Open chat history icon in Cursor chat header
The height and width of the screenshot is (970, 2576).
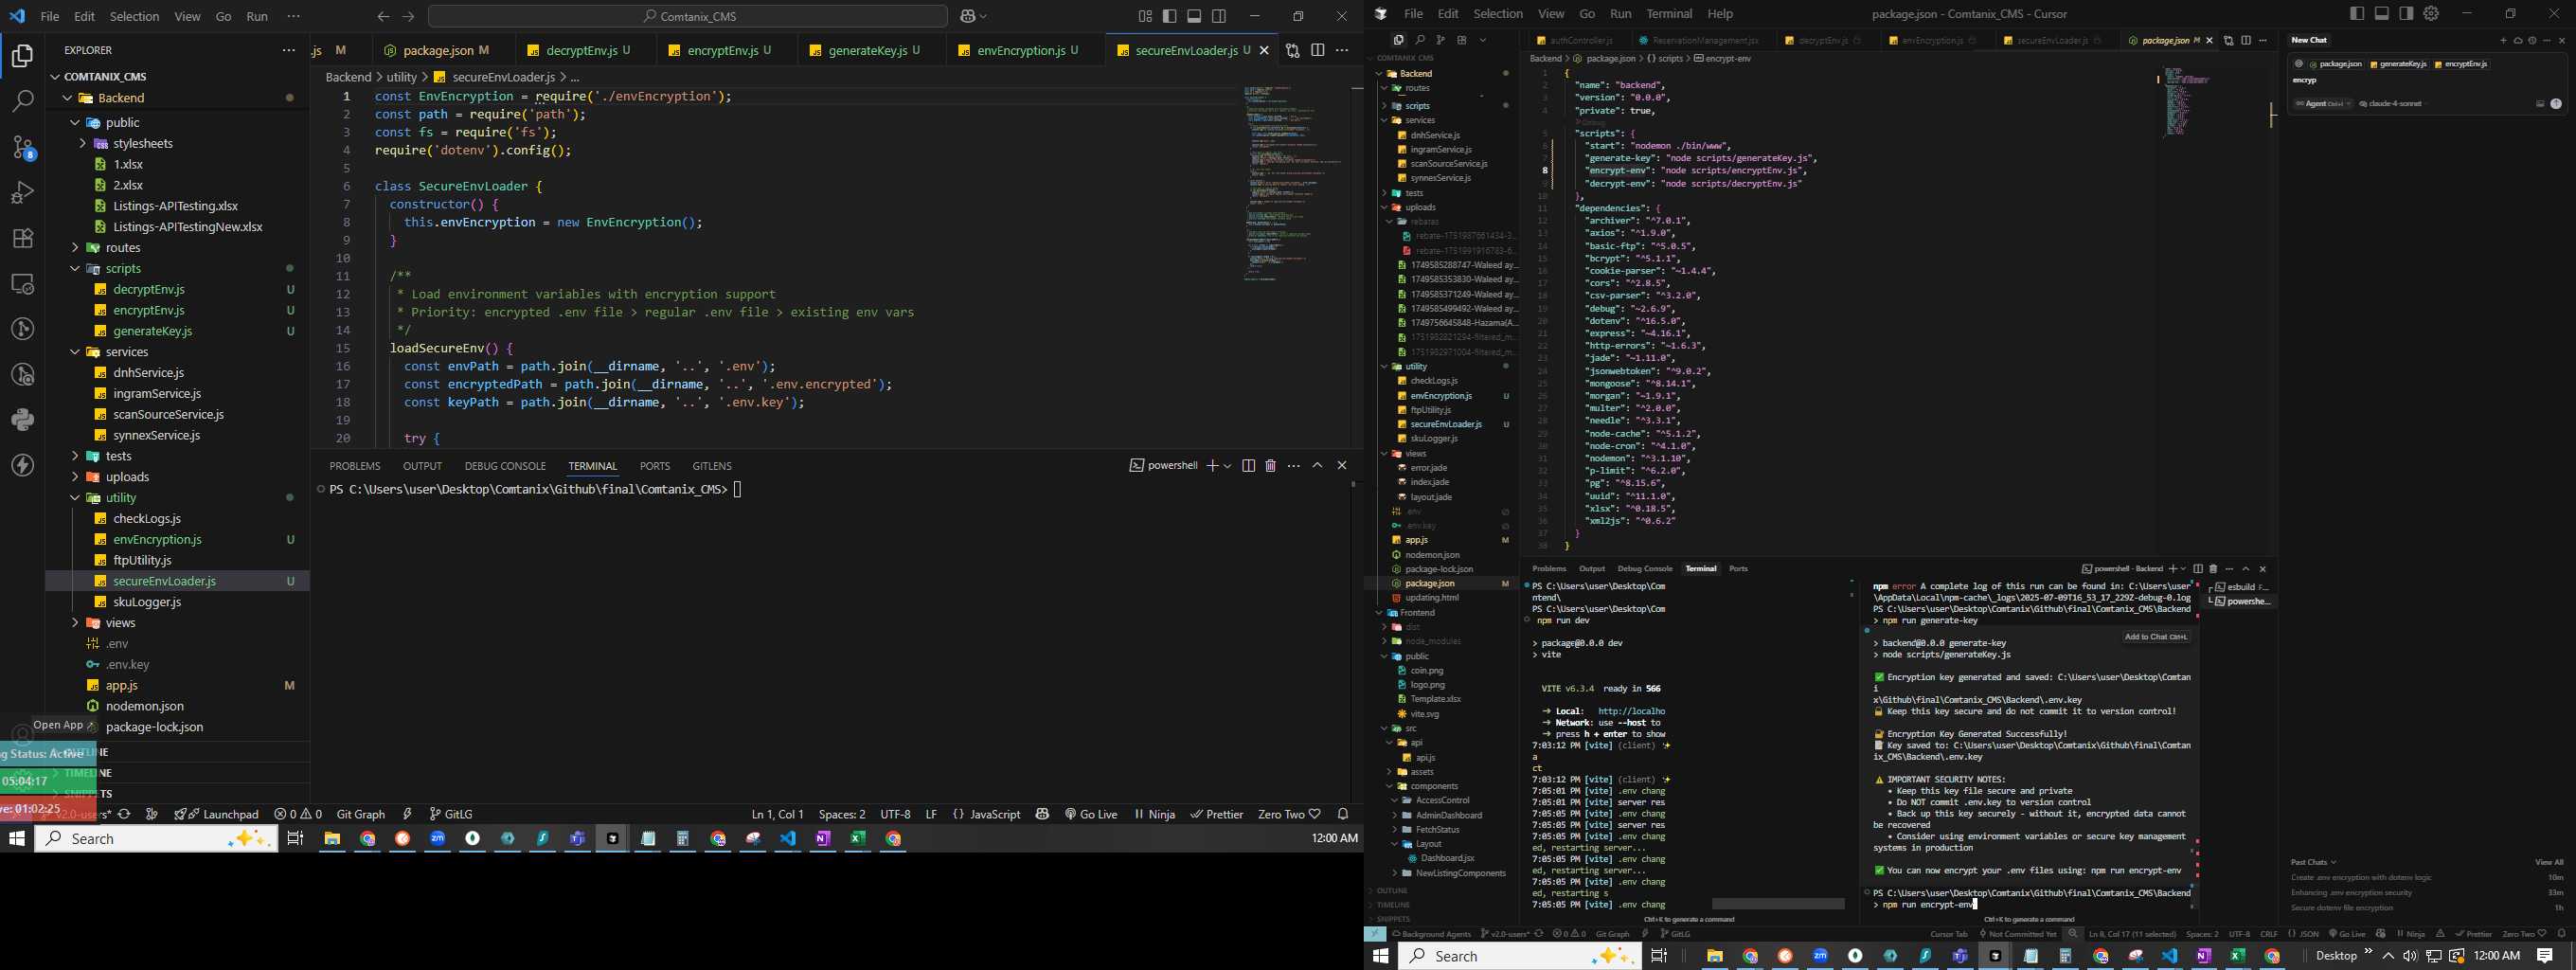[2532, 40]
